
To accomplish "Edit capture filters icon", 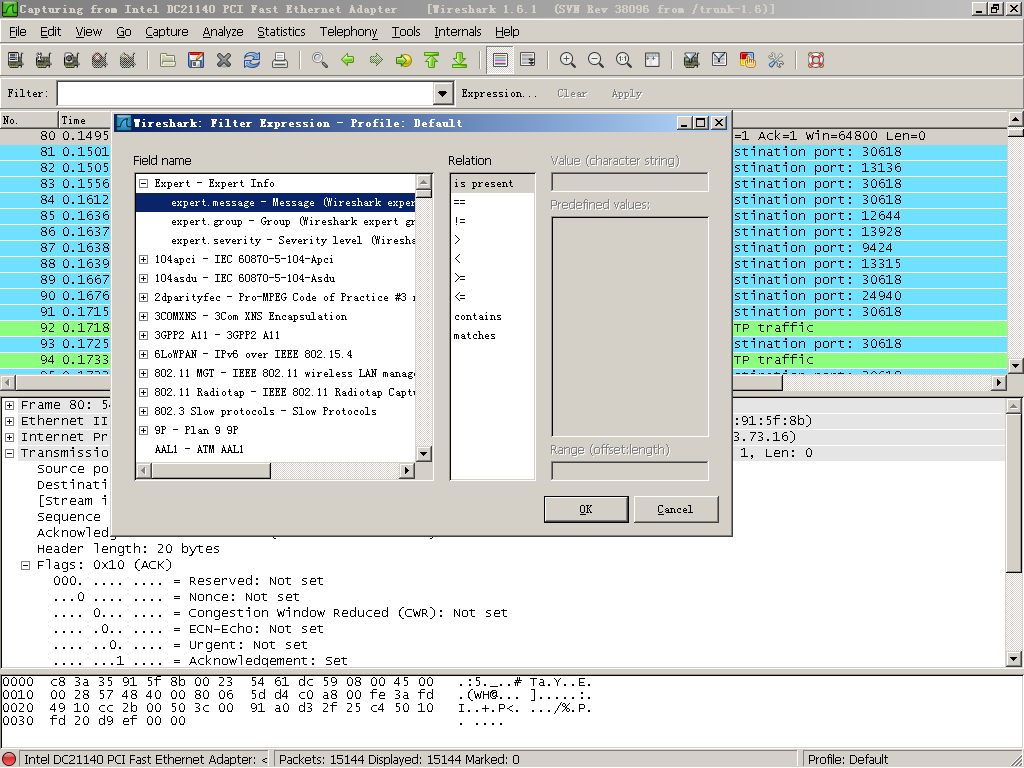I will [692, 60].
